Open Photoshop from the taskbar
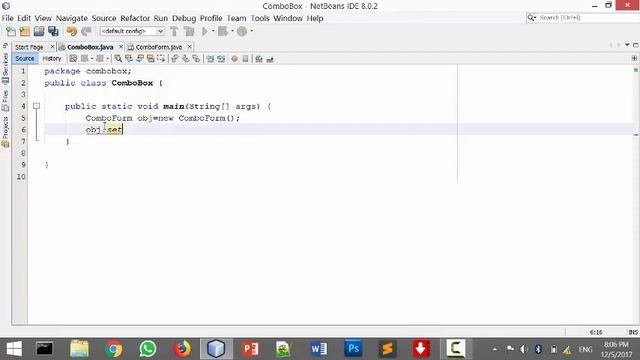640x360 pixels. coord(353,349)
